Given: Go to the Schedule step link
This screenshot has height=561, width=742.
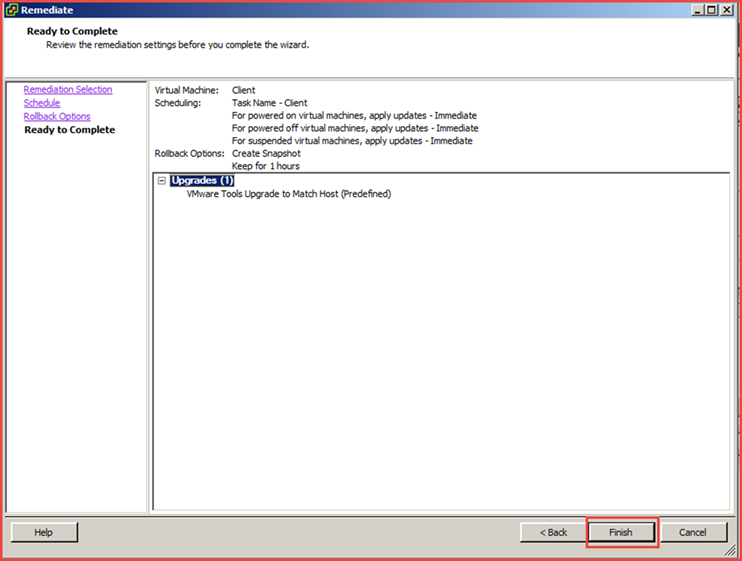Looking at the screenshot, I should click(42, 103).
